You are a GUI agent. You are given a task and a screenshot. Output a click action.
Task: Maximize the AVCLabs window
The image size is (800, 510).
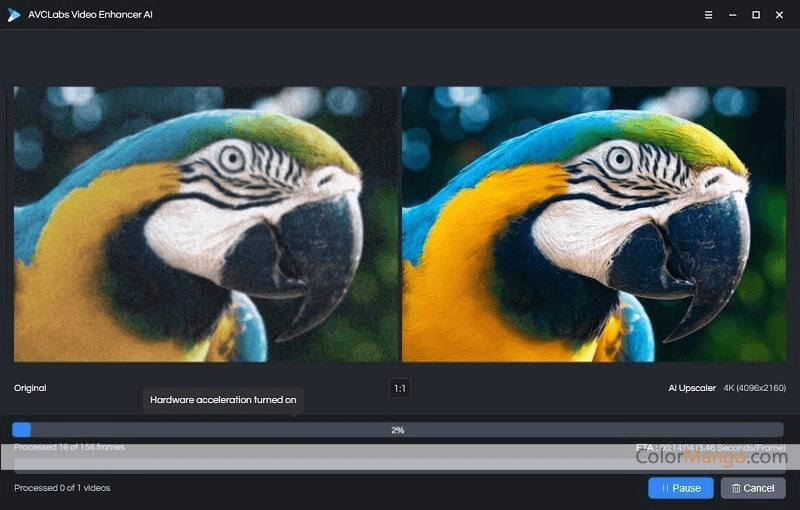pos(756,15)
